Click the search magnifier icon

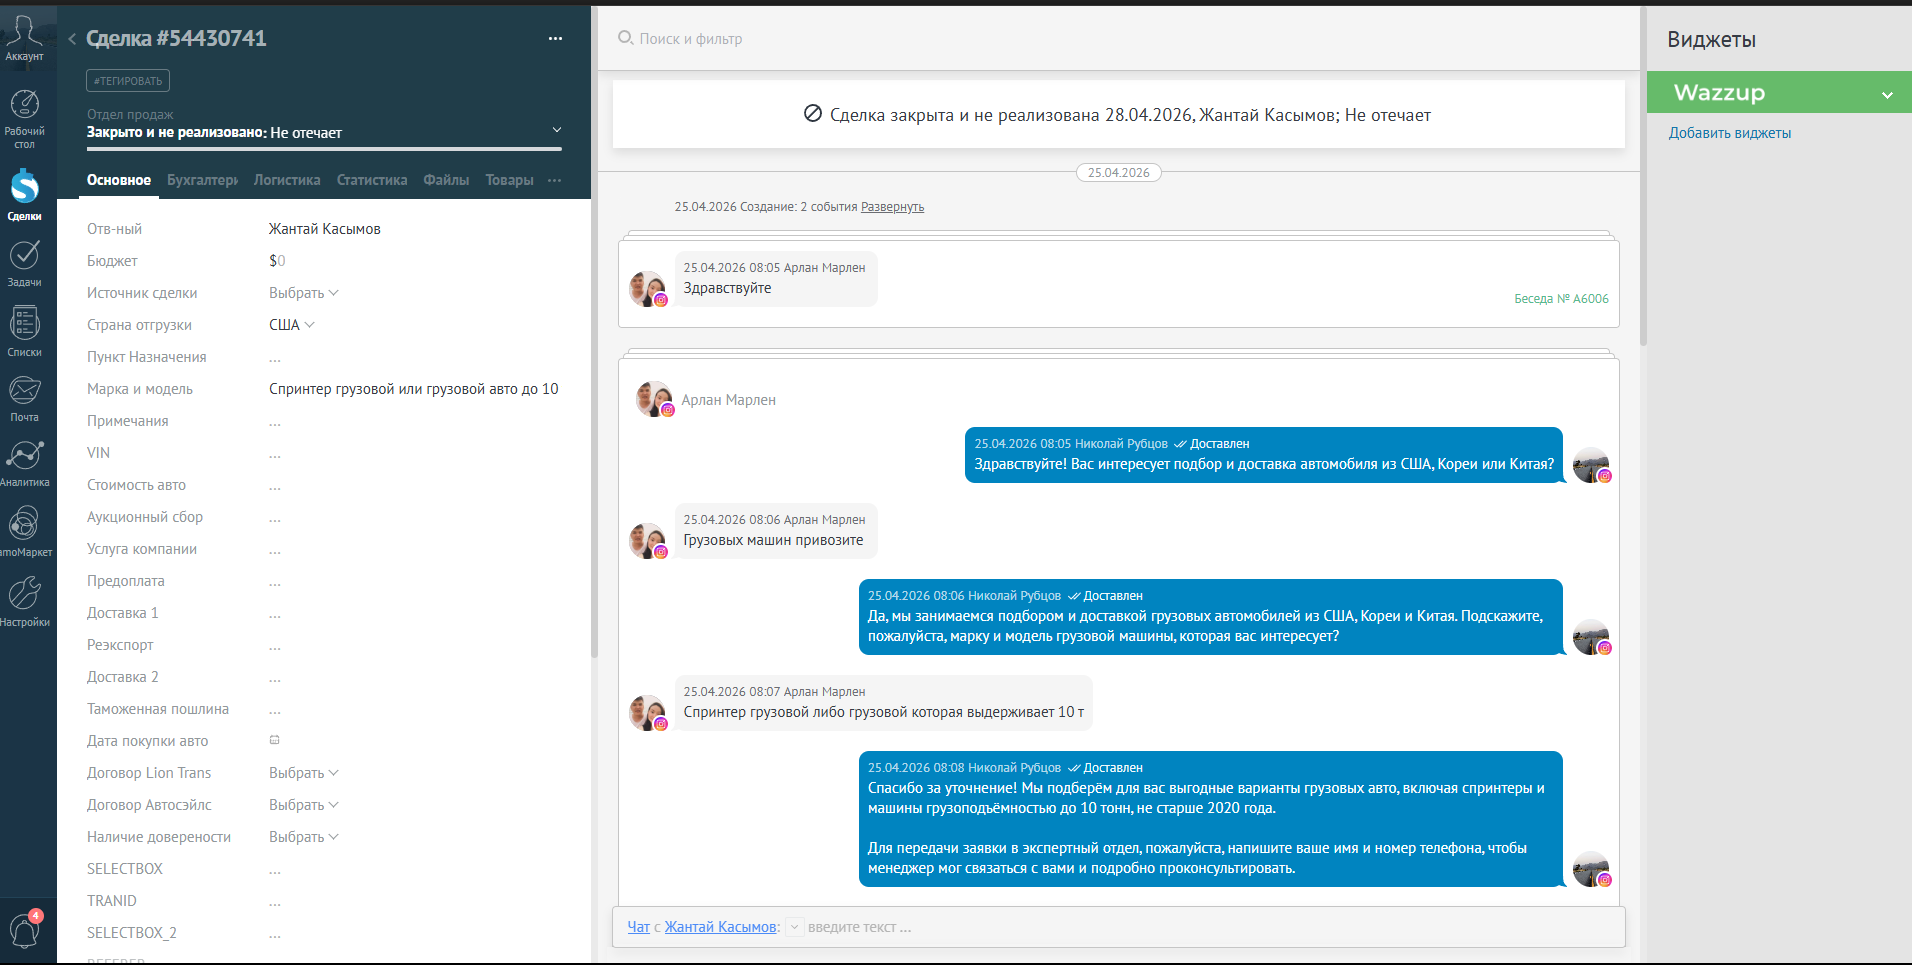pyautogui.click(x=625, y=38)
